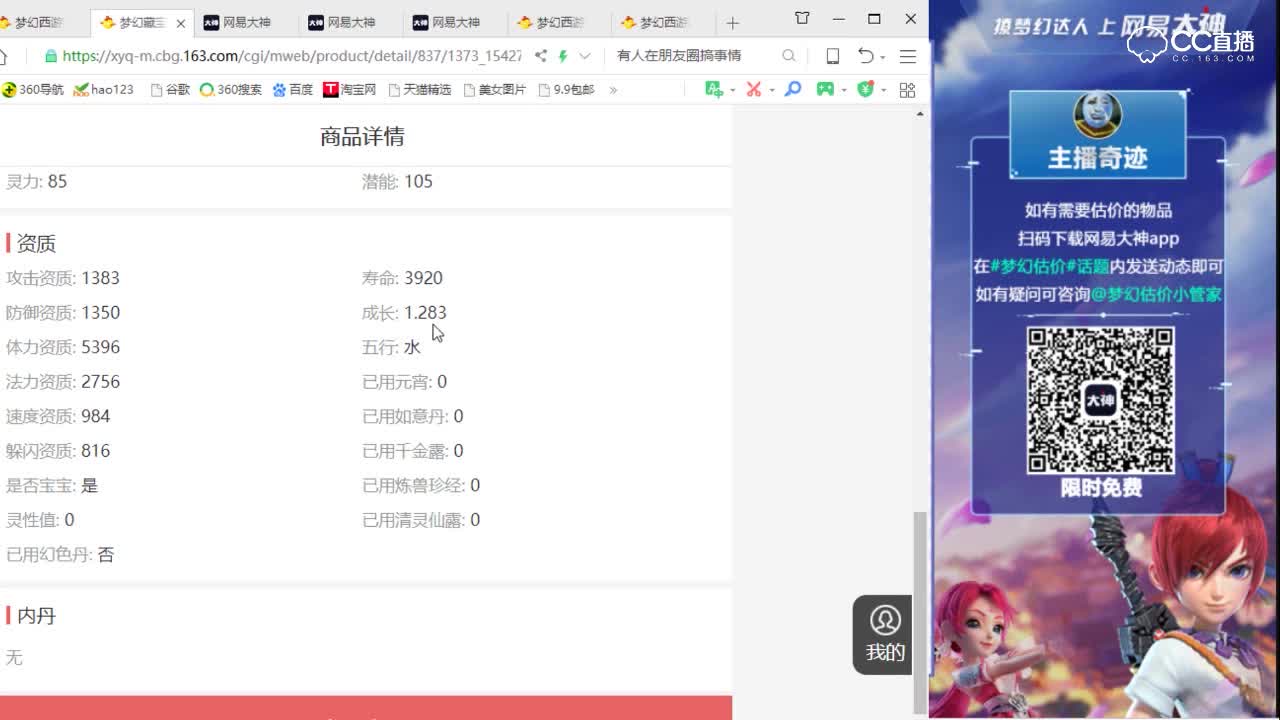Open the 360搜索 bookmark
Image resolution: width=1280 pixels, height=720 pixels.
point(230,90)
